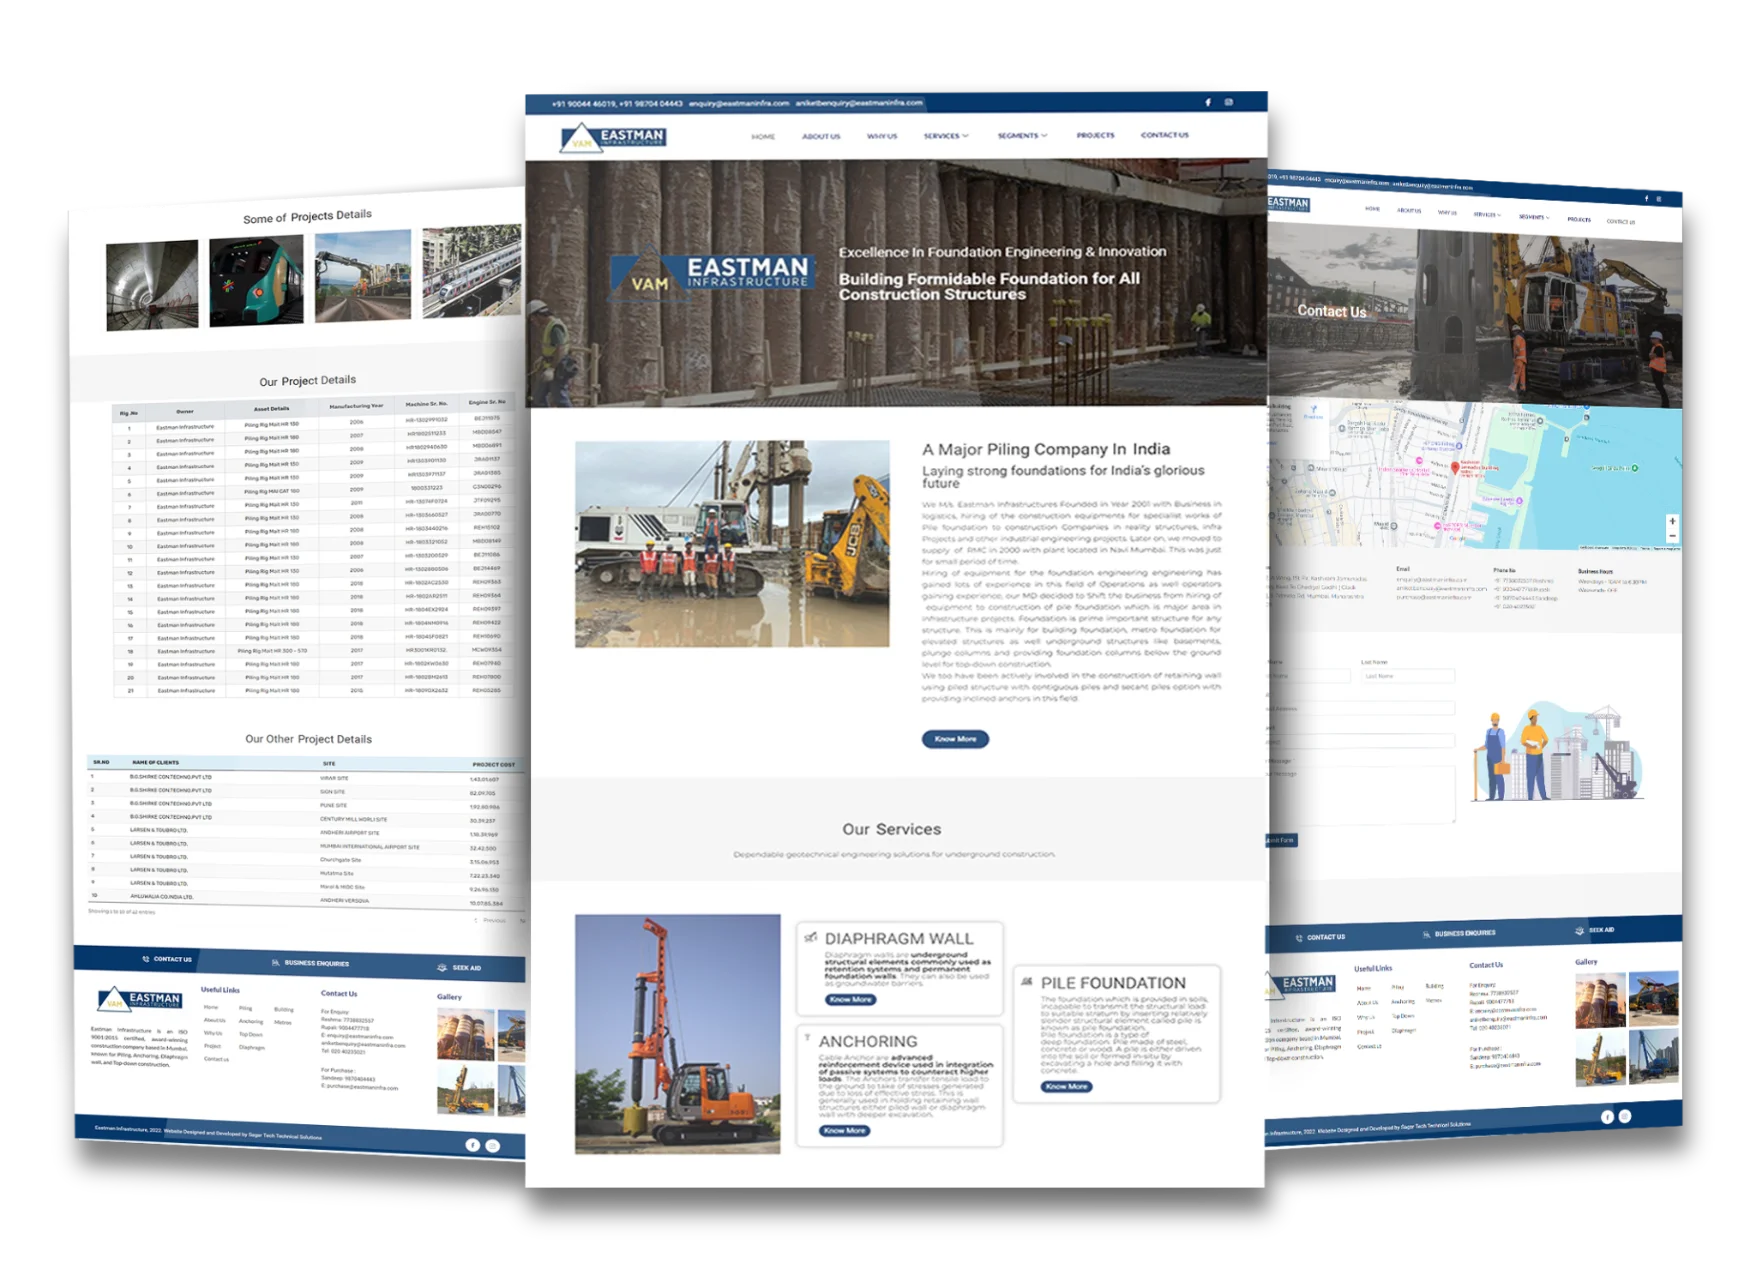Click the map zoom out minus button
The width and height of the screenshot is (1753, 1277).
[x=1672, y=536]
